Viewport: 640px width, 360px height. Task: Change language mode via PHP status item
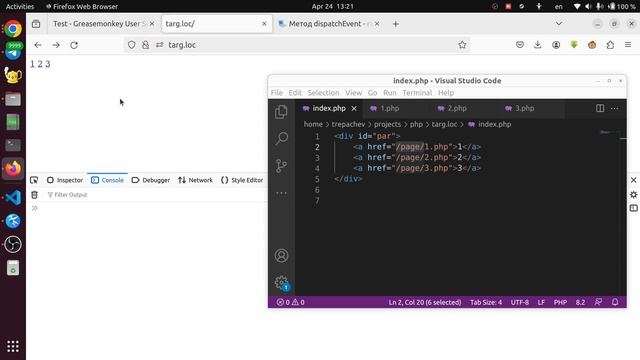[x=560, y=302]
